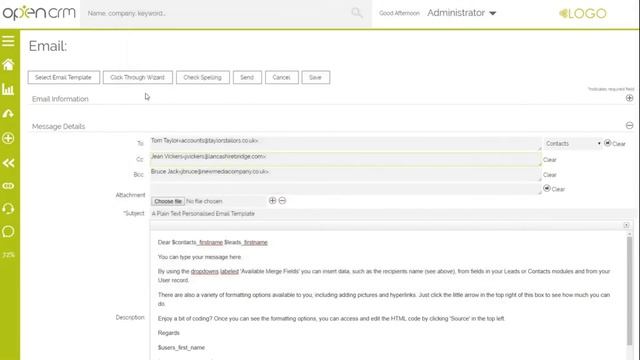The image size is (640, 360).
Task: Cancel the email
Action: [282, 78]
